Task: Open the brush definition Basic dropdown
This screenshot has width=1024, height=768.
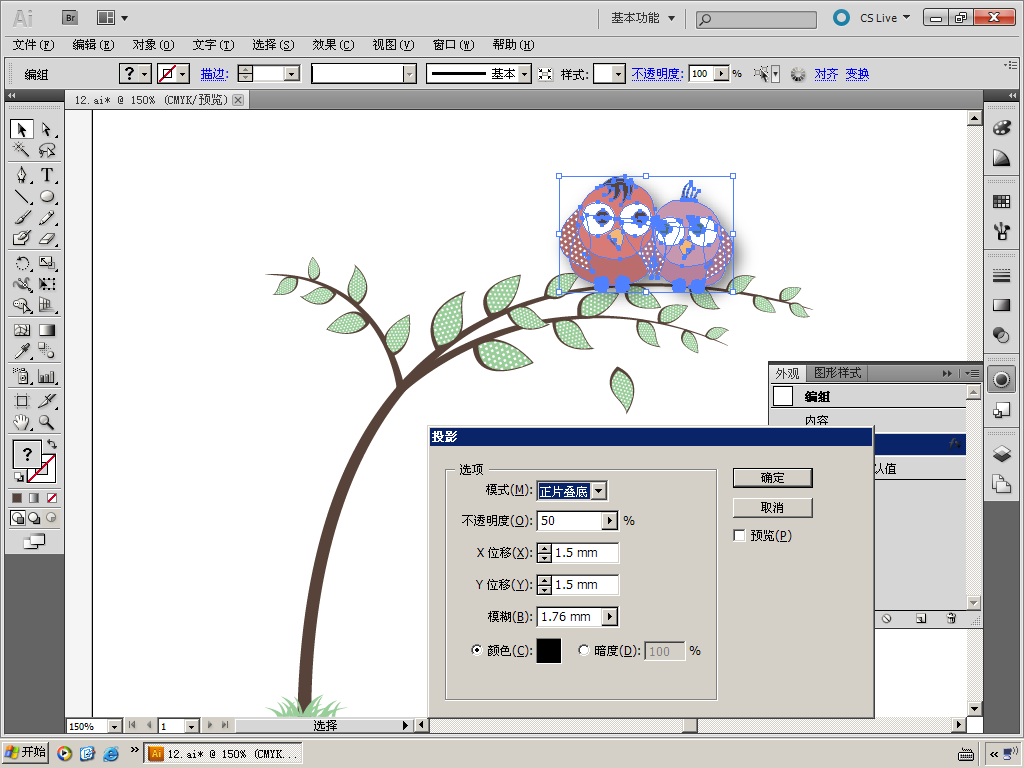Action: pos(524,74)
